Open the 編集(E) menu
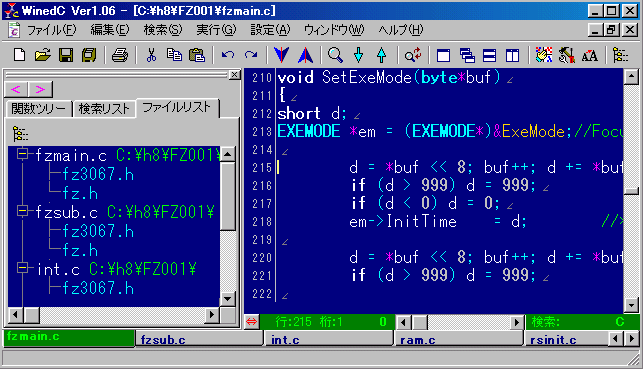The image size is (643, 369). (x=109, y=30)
